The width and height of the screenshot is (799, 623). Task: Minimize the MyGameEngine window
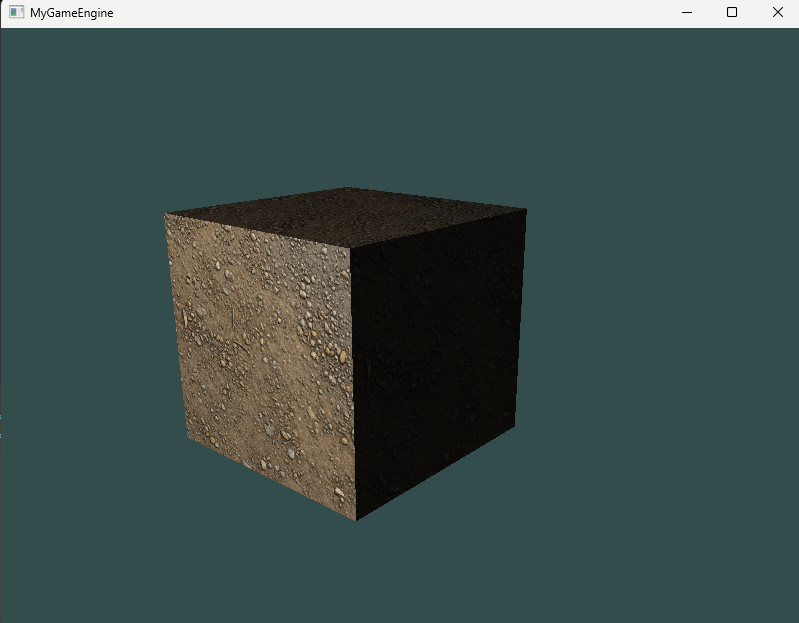point(687,12)
